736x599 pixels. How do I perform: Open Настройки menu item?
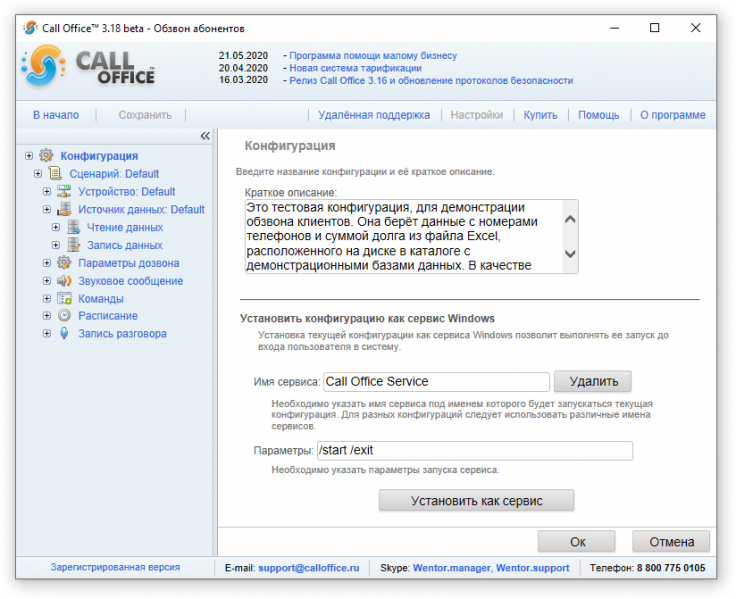pyautogui.click(x=477, y=115)
